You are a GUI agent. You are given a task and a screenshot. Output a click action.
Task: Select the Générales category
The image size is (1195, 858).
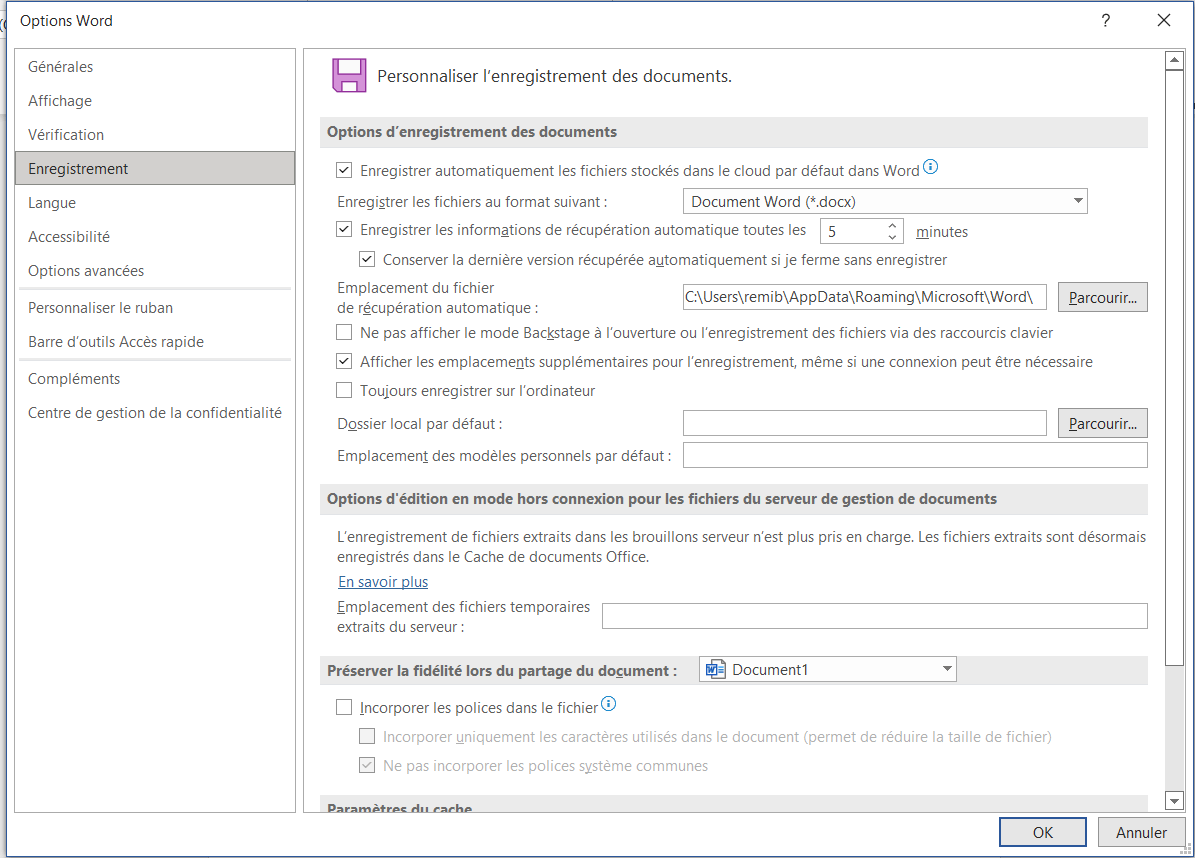(x=155, y=67)
